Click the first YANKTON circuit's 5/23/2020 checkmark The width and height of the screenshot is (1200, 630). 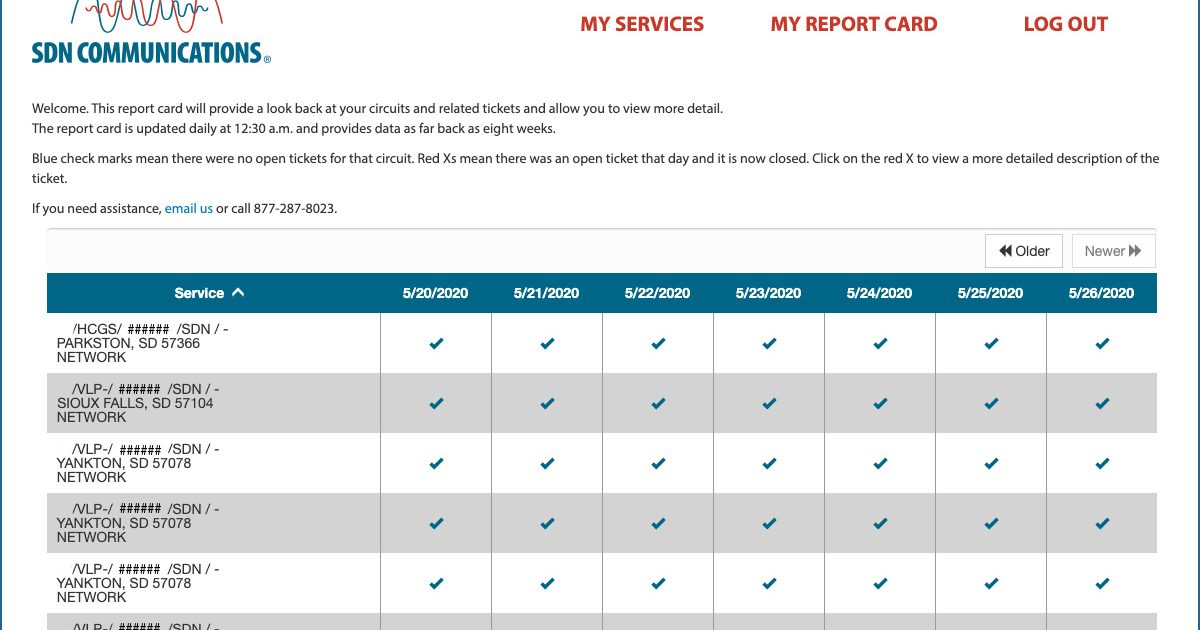click(x=768, y=463)
